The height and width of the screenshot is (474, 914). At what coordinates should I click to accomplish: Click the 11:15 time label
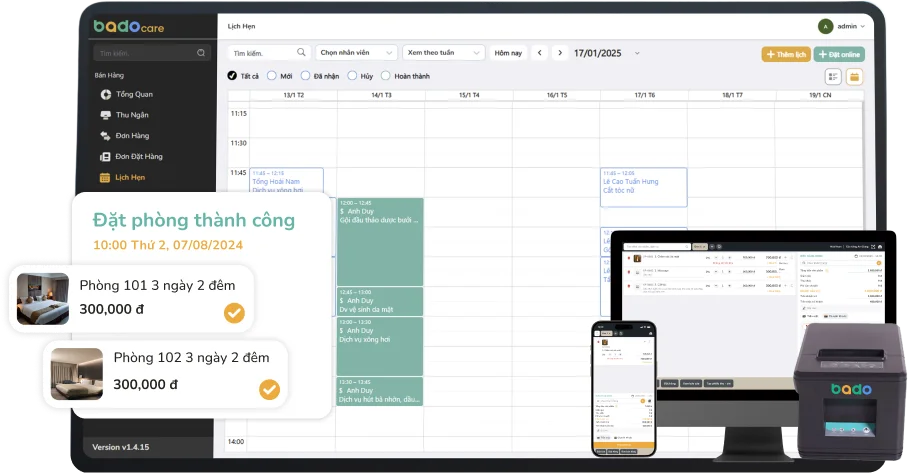coord(238,114)
